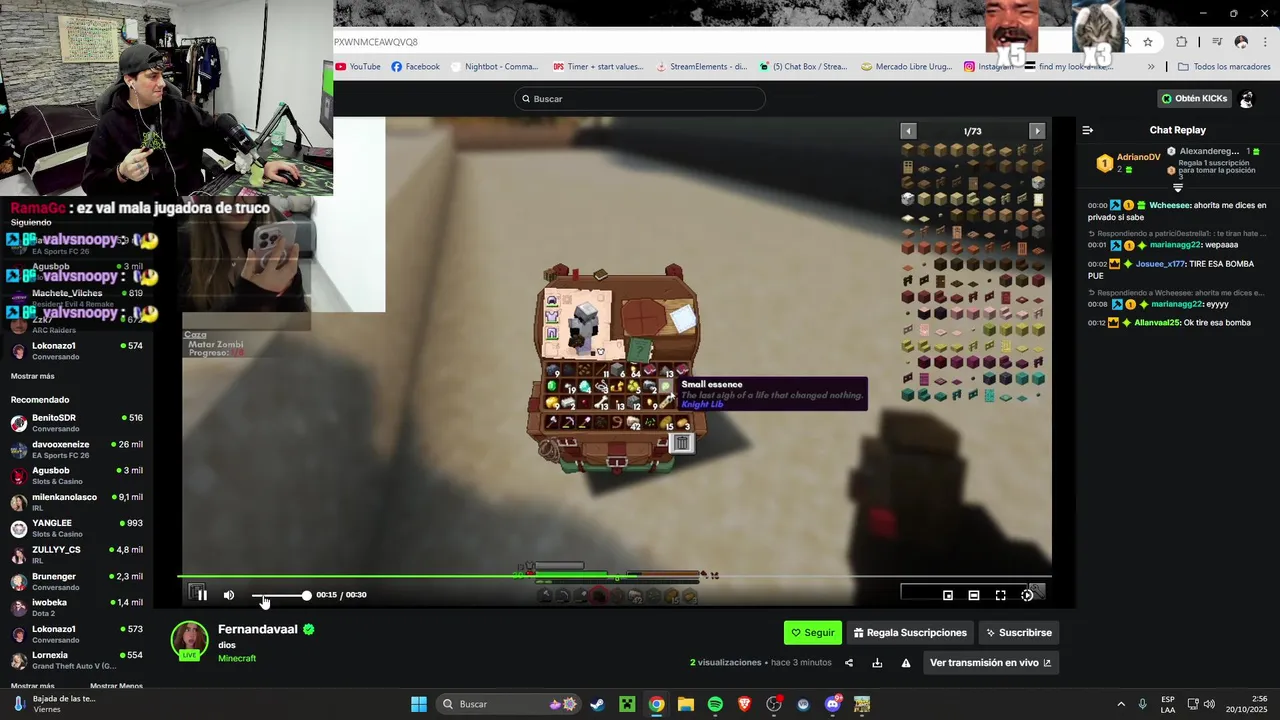
Task: Share the clip via share icon
Action: pyautogui.click(x=849, y=663)
